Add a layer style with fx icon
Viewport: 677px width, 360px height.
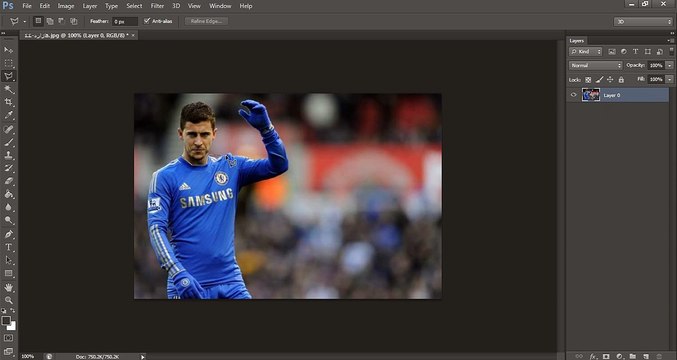pyautogui.click(x=593, y=356)
